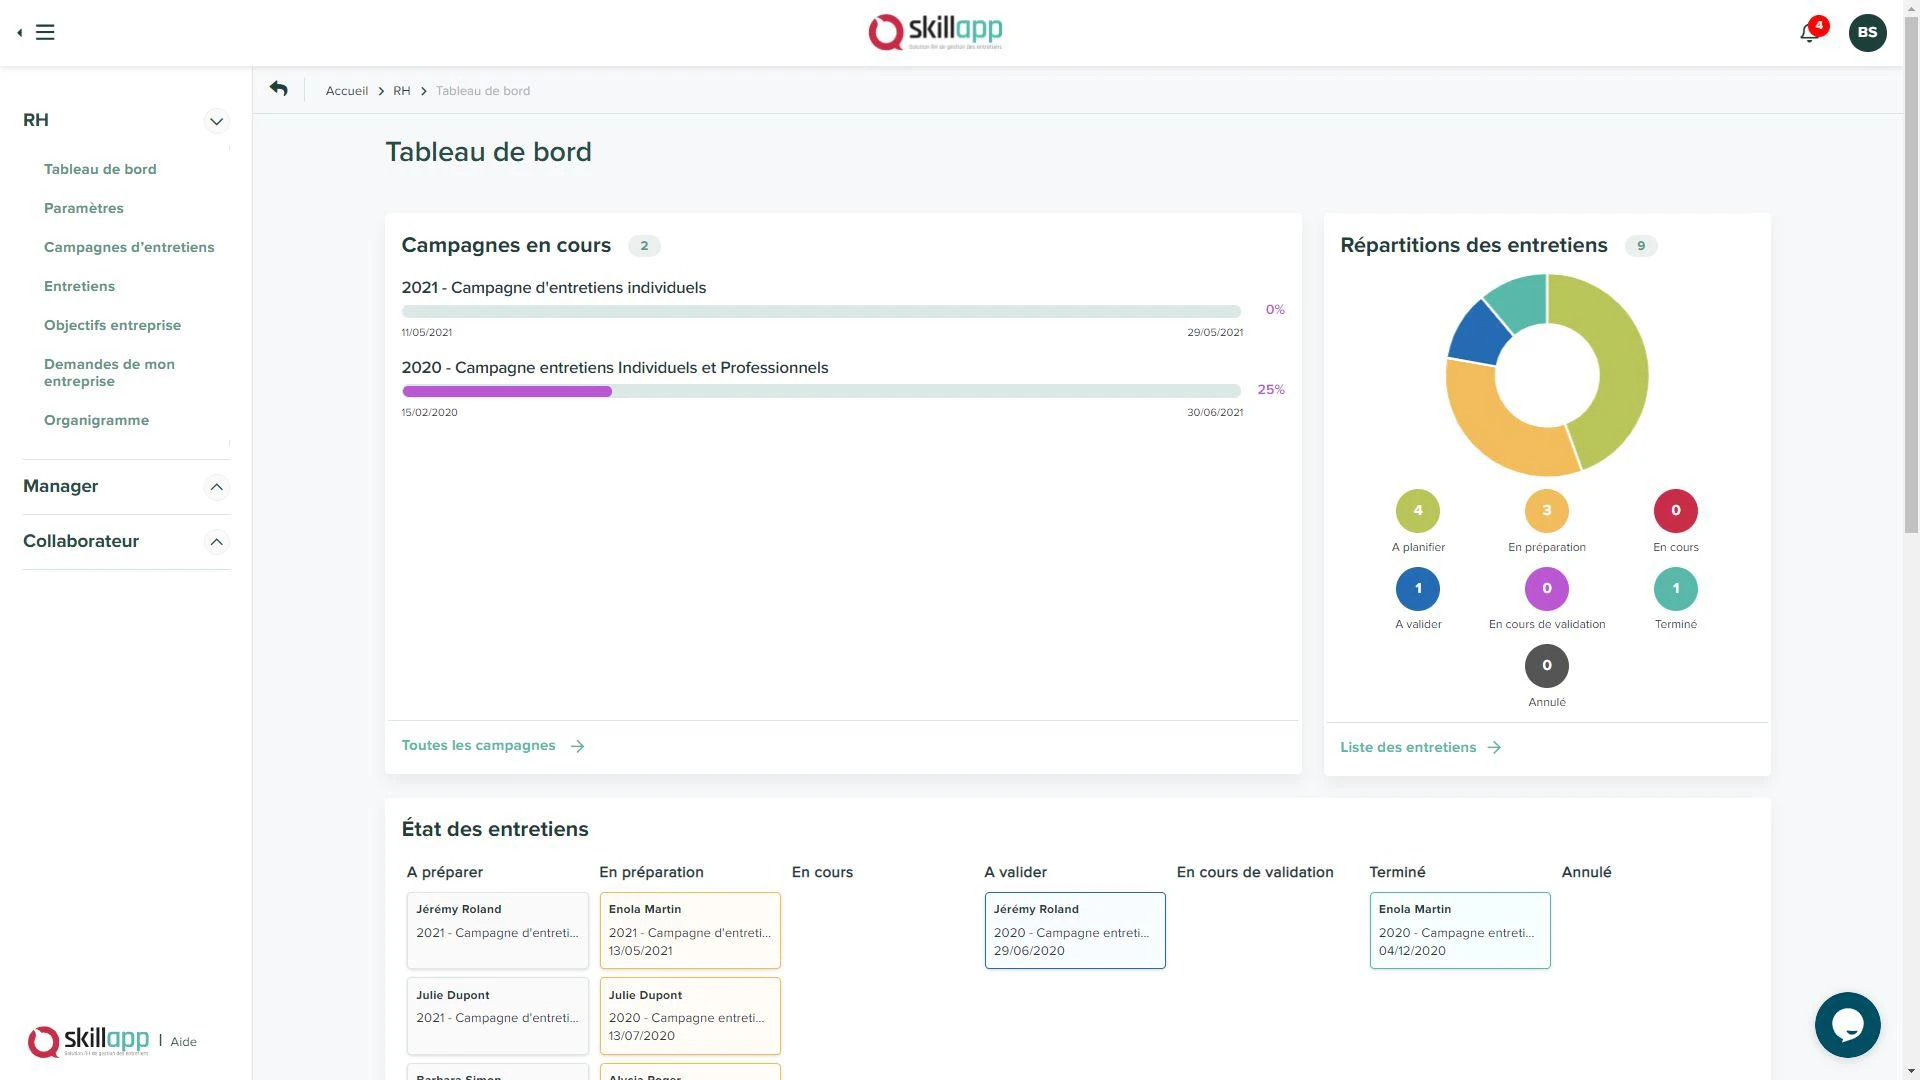Click the arrow beside Liste des entretiens

pyautogui.click(x=1494, y=748)
